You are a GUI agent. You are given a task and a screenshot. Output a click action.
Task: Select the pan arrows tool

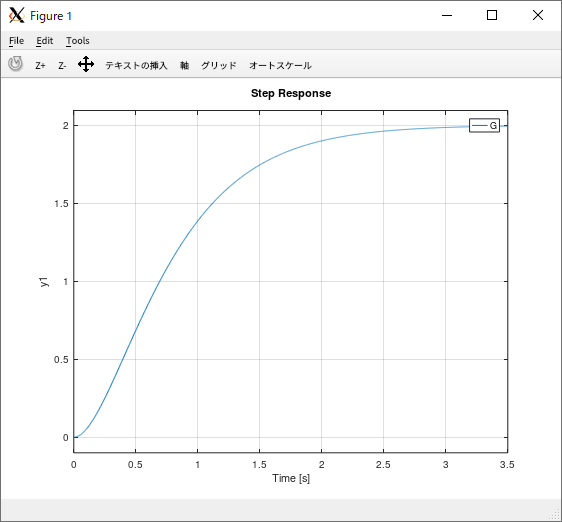coord(86,64)
